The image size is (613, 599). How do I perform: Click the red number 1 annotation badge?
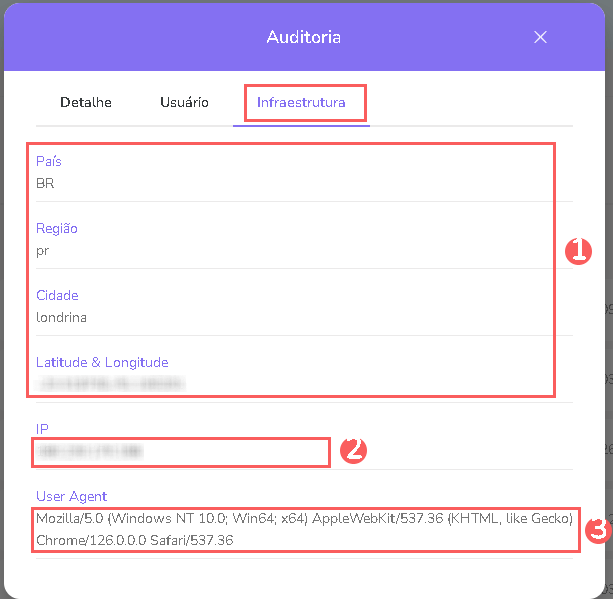578,251
